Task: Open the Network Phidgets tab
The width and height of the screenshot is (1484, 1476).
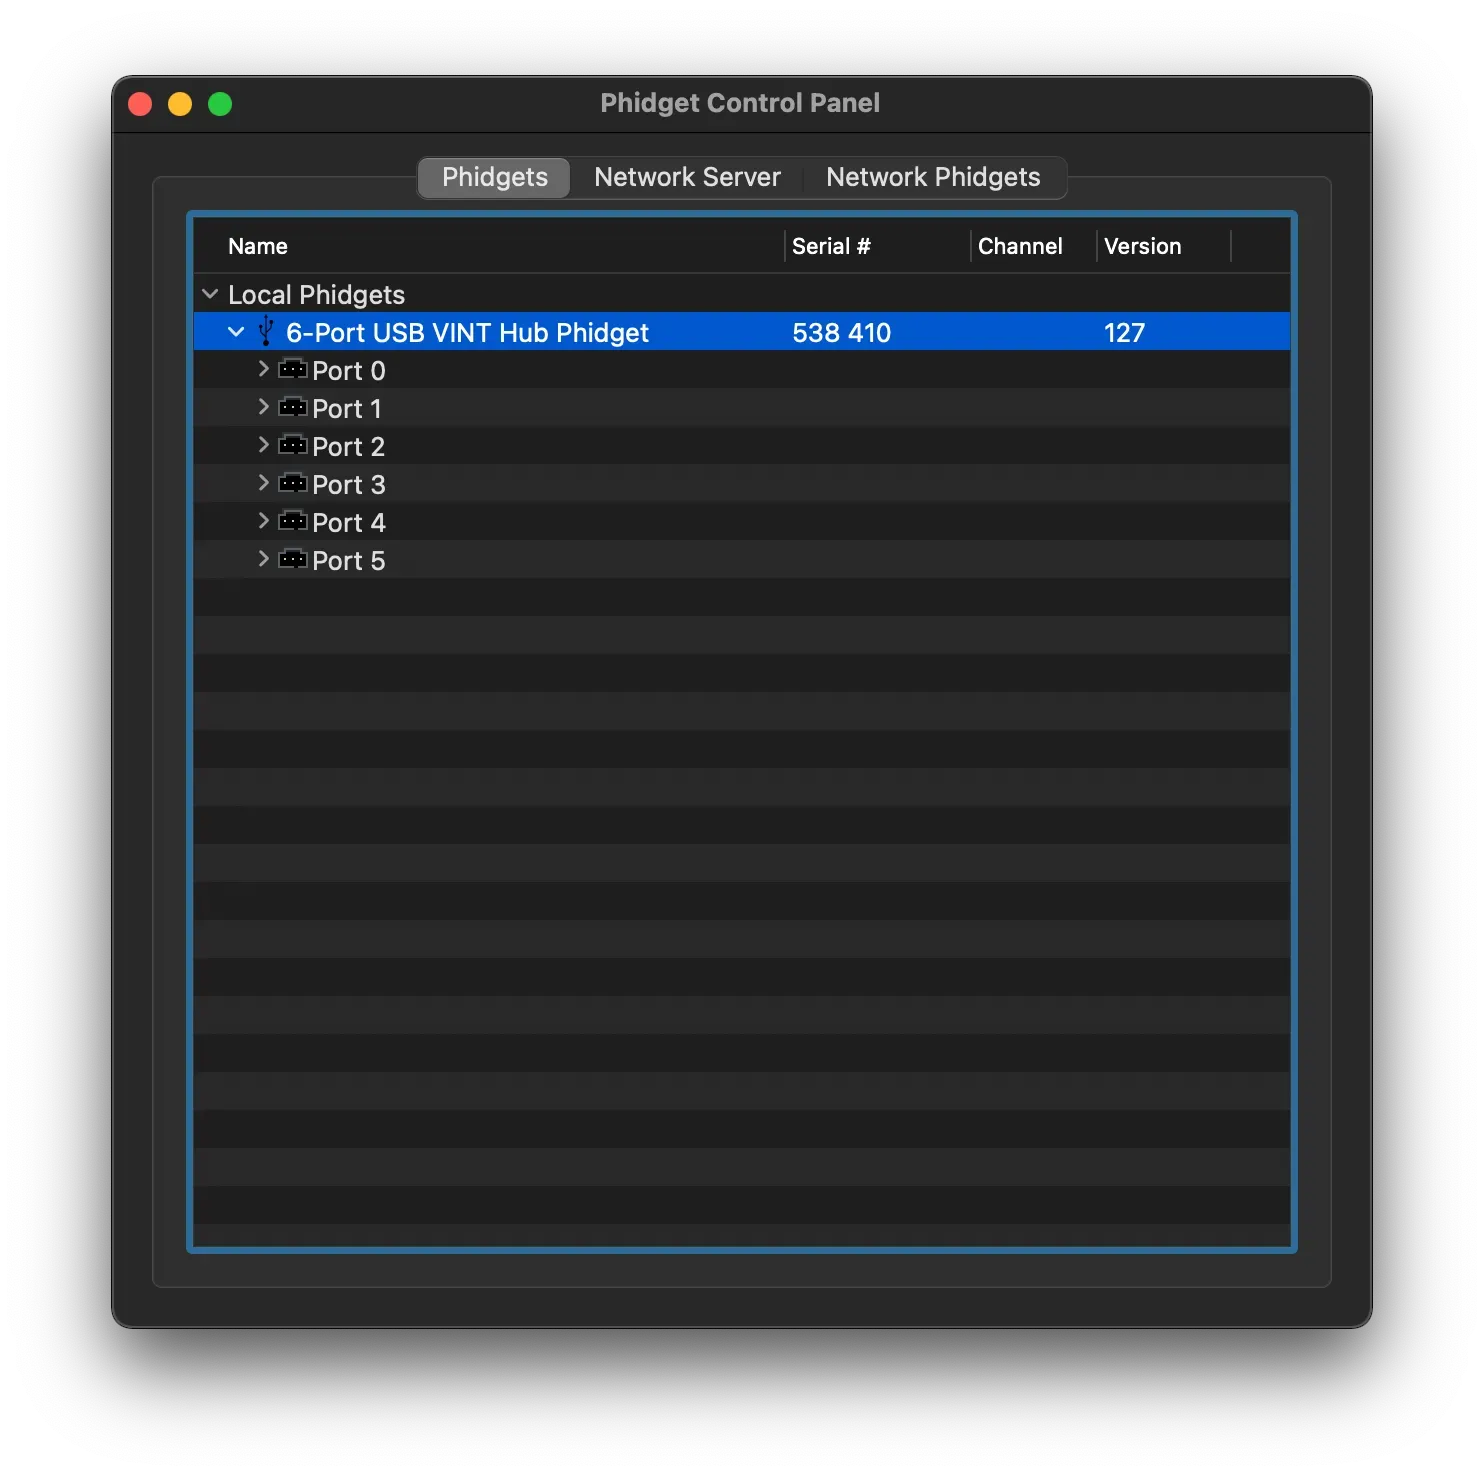Action: [933, 178]
